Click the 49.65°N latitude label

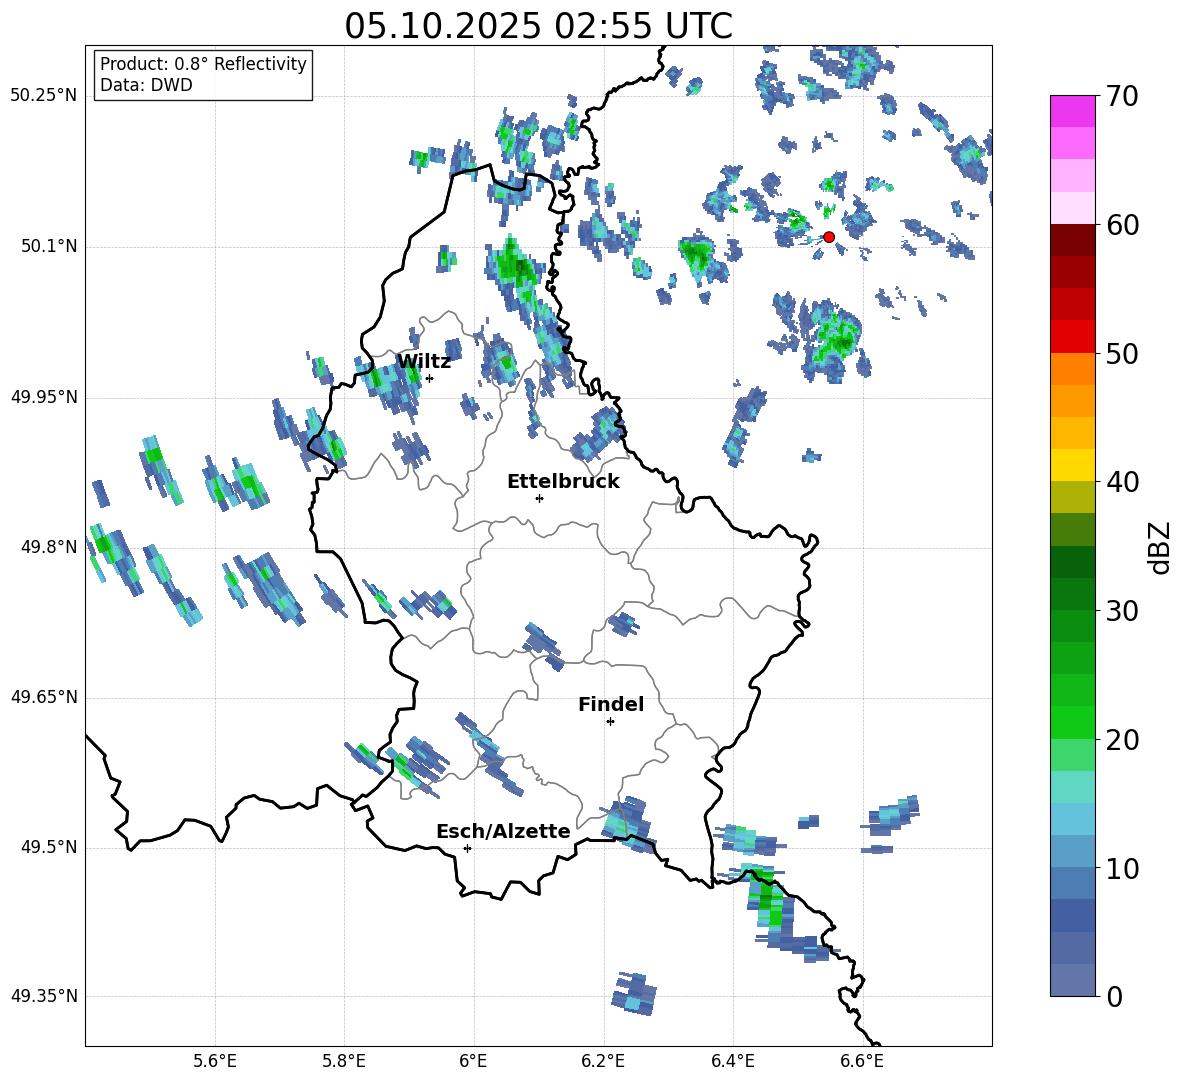(44, 697)
